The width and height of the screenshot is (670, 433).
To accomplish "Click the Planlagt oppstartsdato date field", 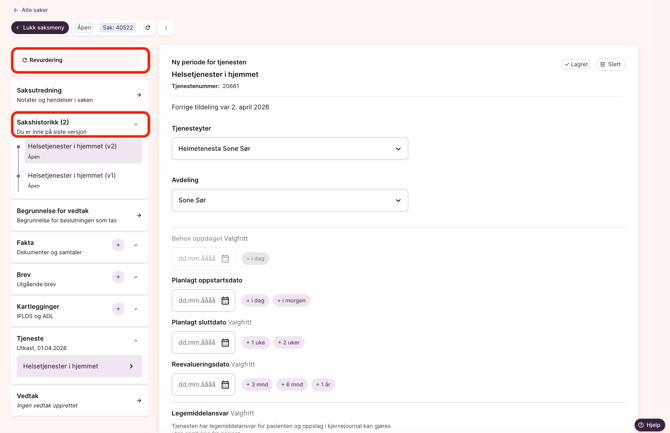I will click(x=197, y=301).
